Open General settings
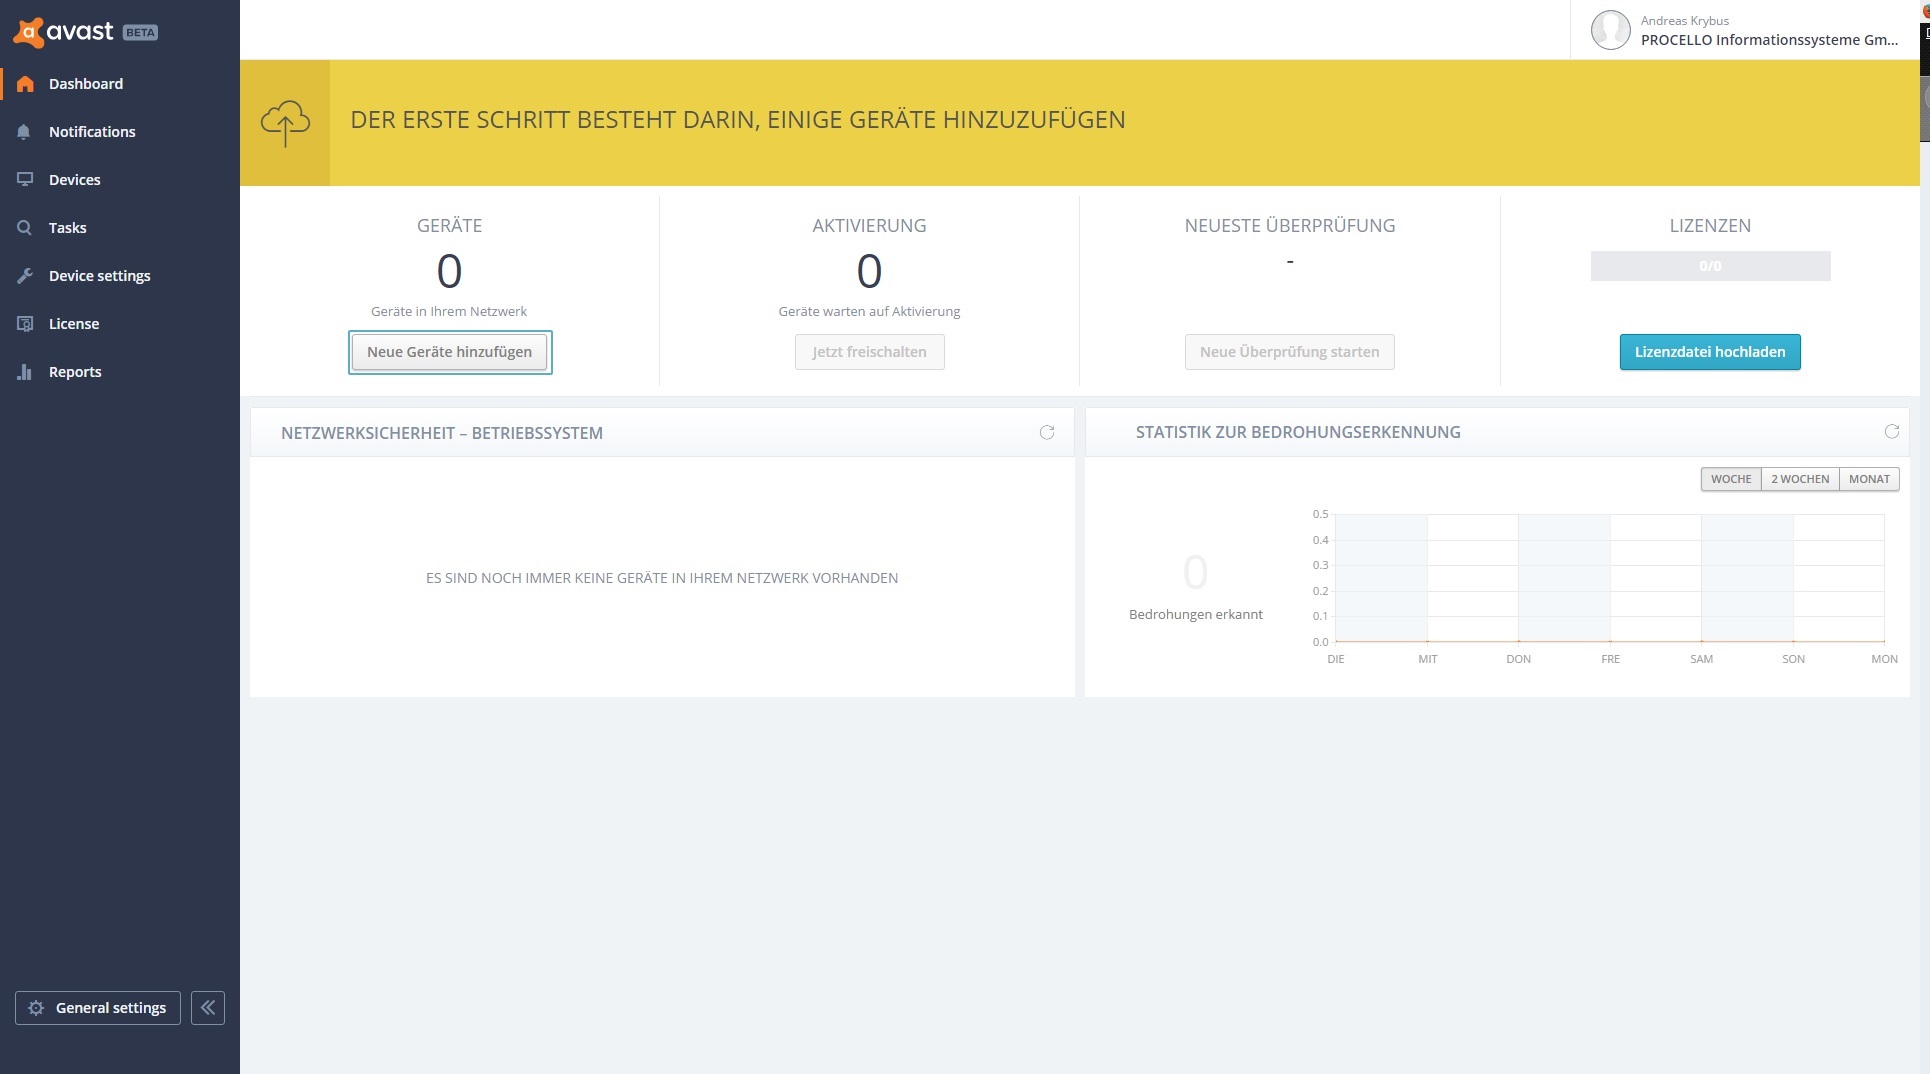The image size is (1930, 1074). tap(98, 1008)
